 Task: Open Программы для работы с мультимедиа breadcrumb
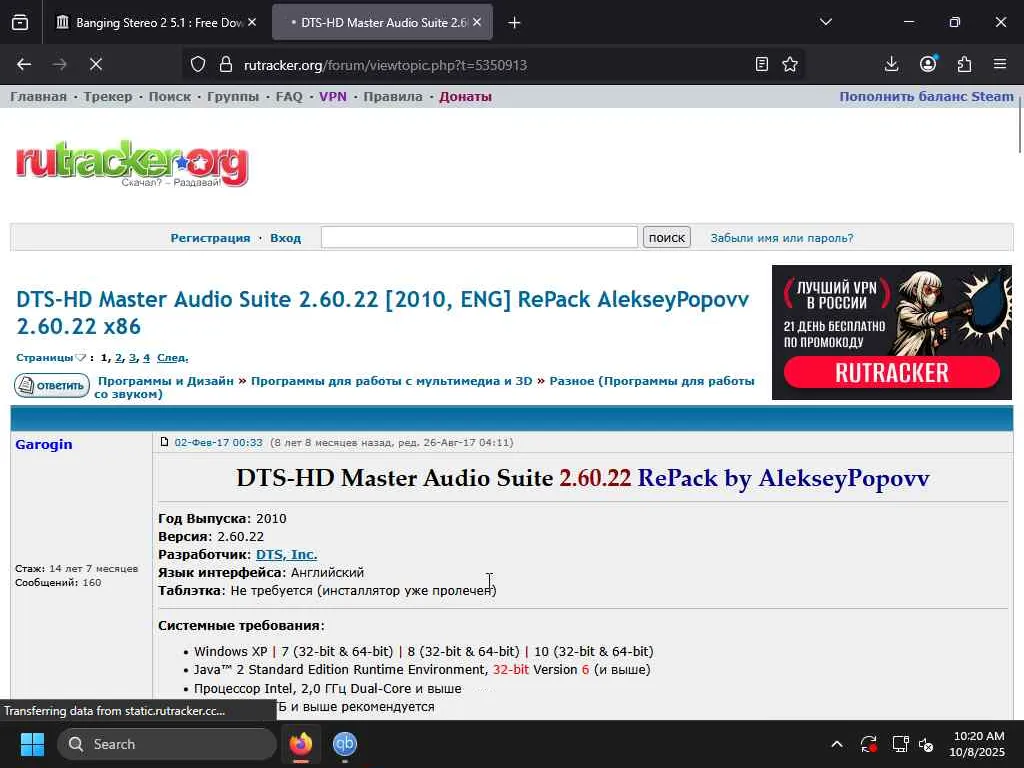click(x=391, y=381)
